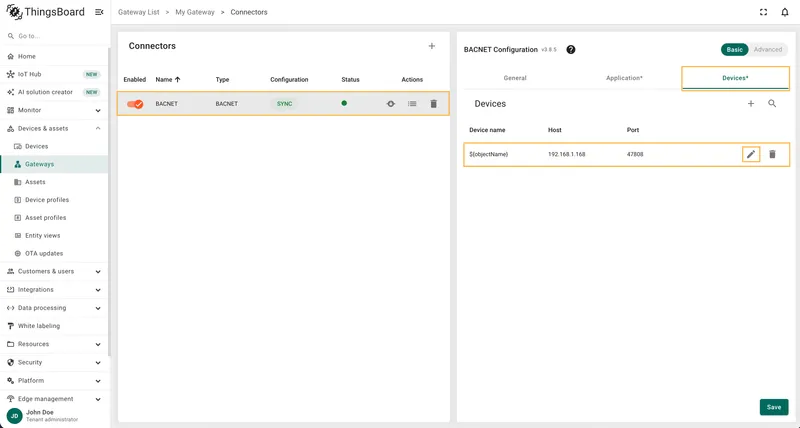The height and width of the screenshot is (428, 800).
Task: Expand the Platform menu
Action: tap(54, 381)
